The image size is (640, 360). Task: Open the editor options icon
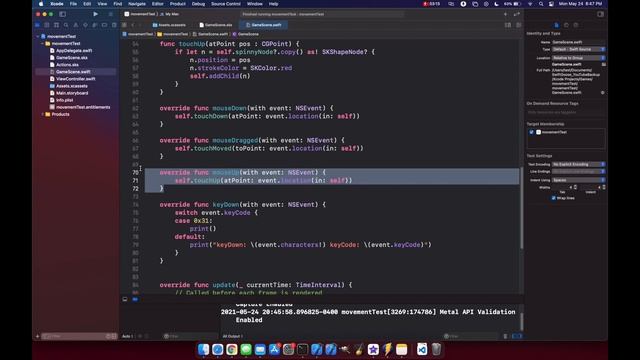pos(508,25)
